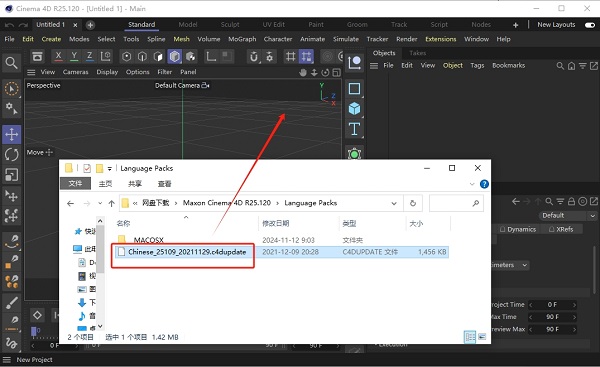Click the Redo arrow in Cinema 4D
Image resolution: width=600 pixels, height=367 pixels.
pos(24,25)
